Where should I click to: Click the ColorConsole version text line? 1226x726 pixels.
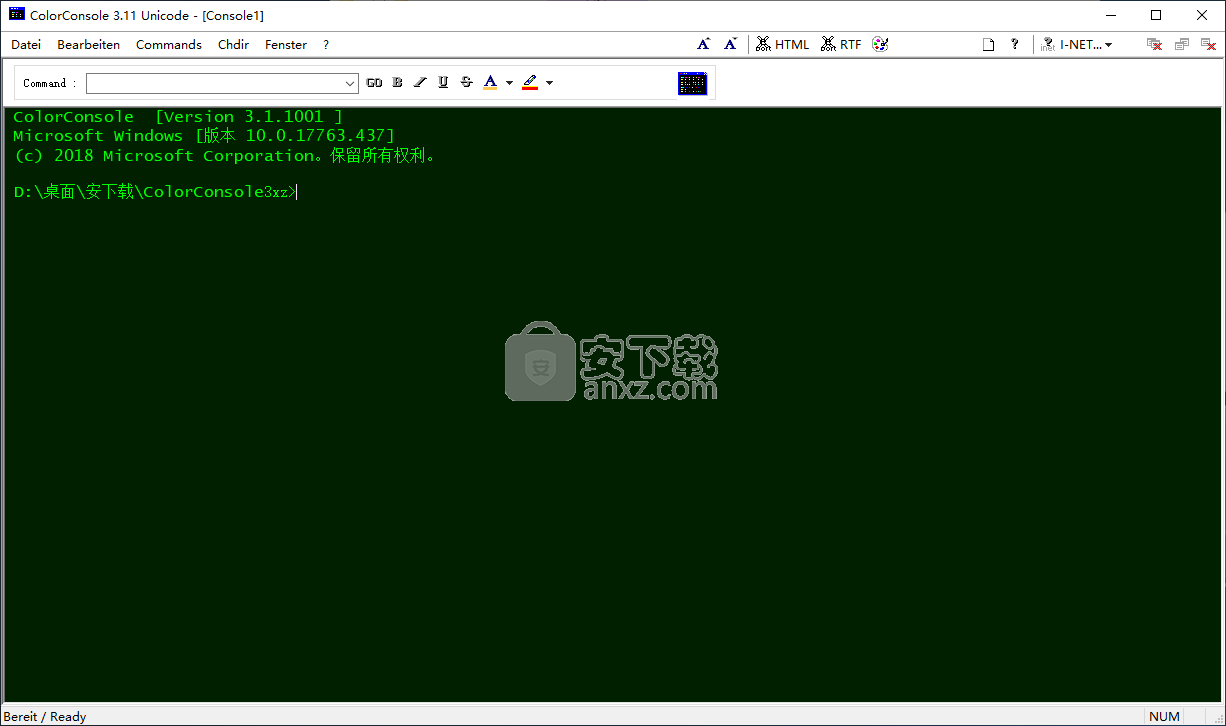177,117
